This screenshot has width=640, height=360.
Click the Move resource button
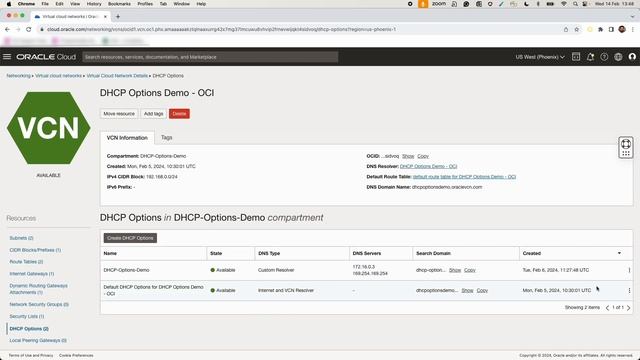119,114
